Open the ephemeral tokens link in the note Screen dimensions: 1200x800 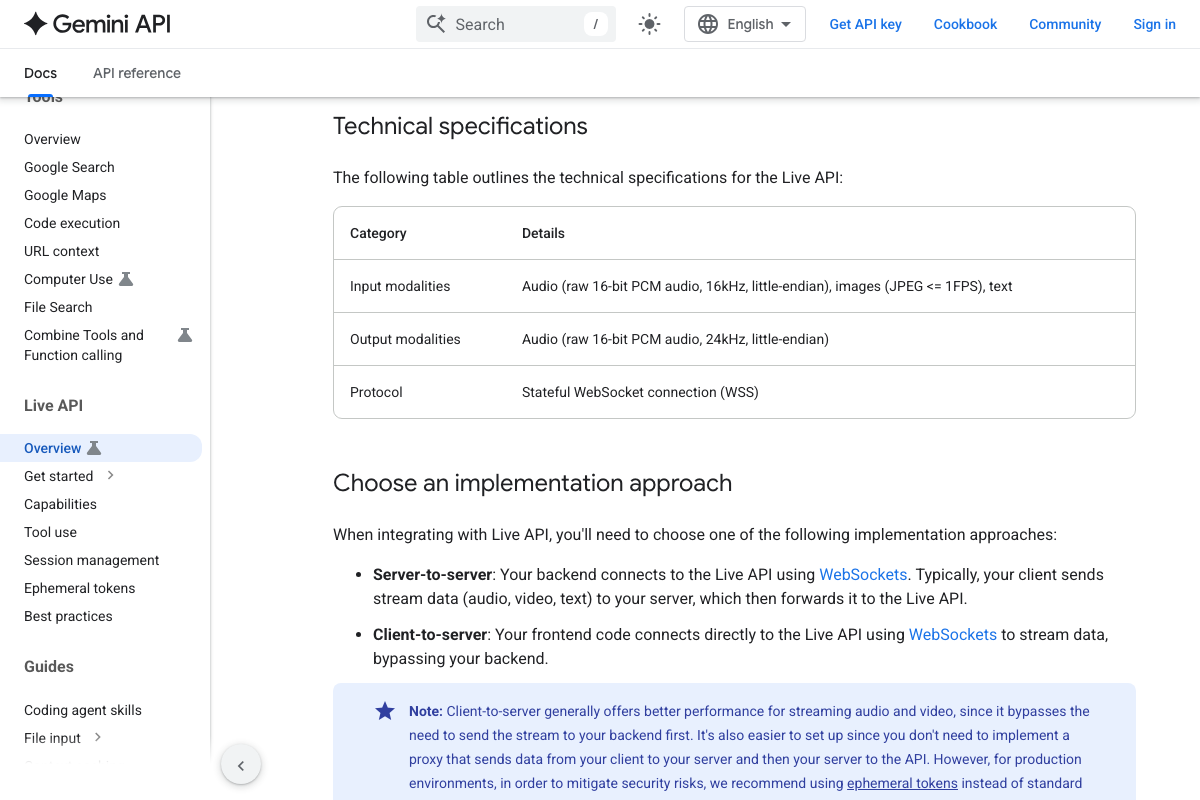(902, 783)
